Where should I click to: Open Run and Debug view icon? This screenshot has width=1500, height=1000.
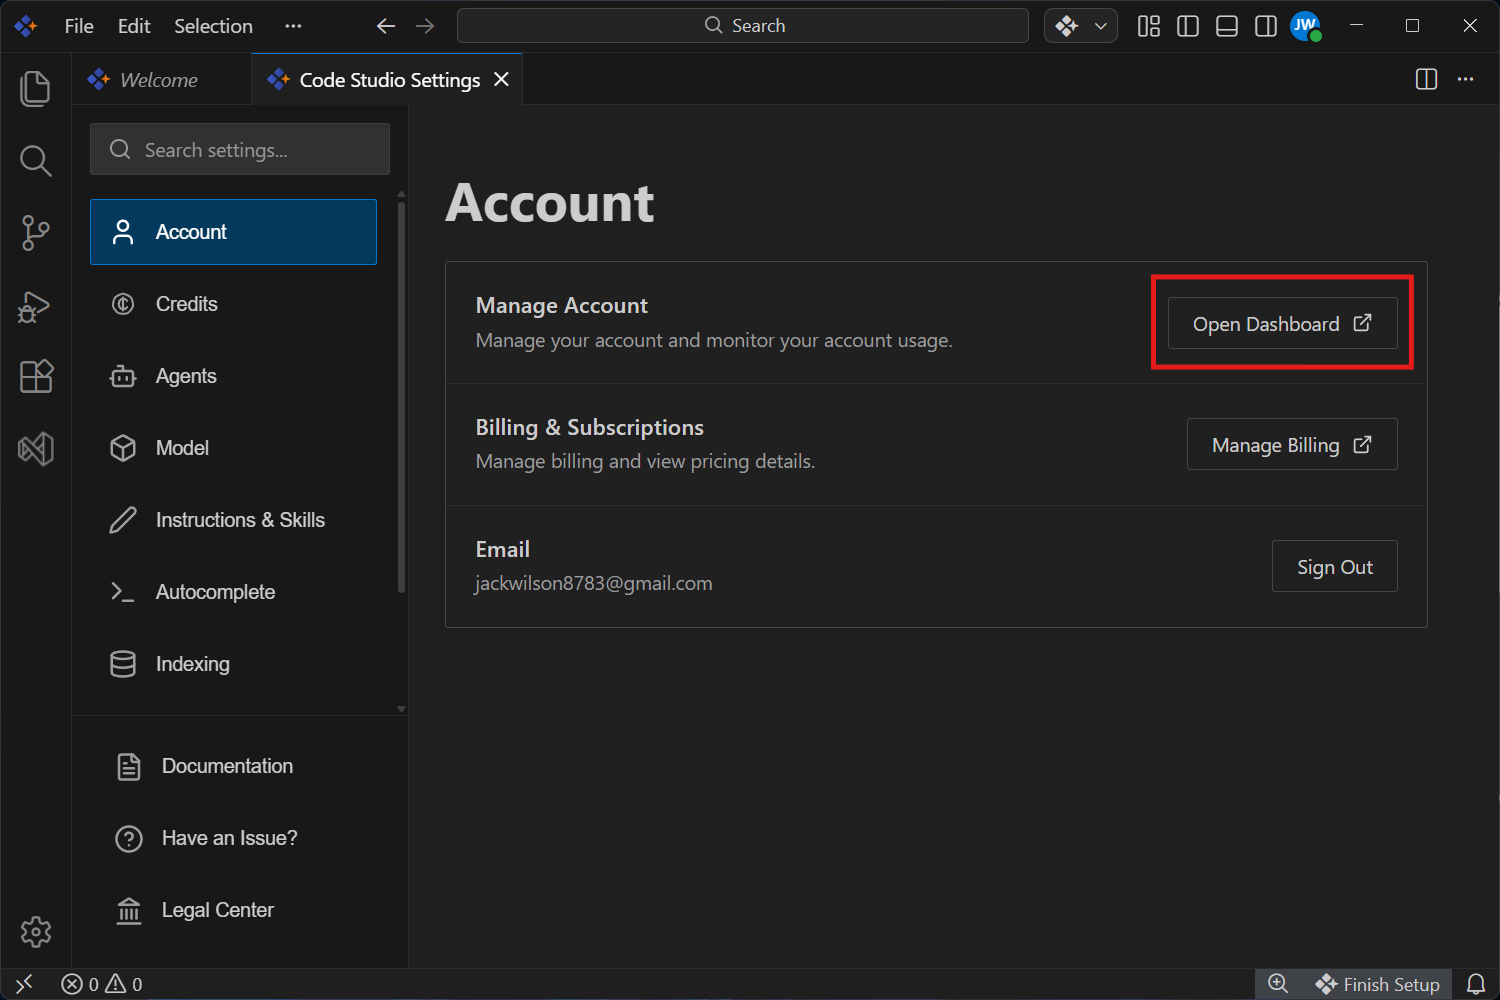point(35,306)
